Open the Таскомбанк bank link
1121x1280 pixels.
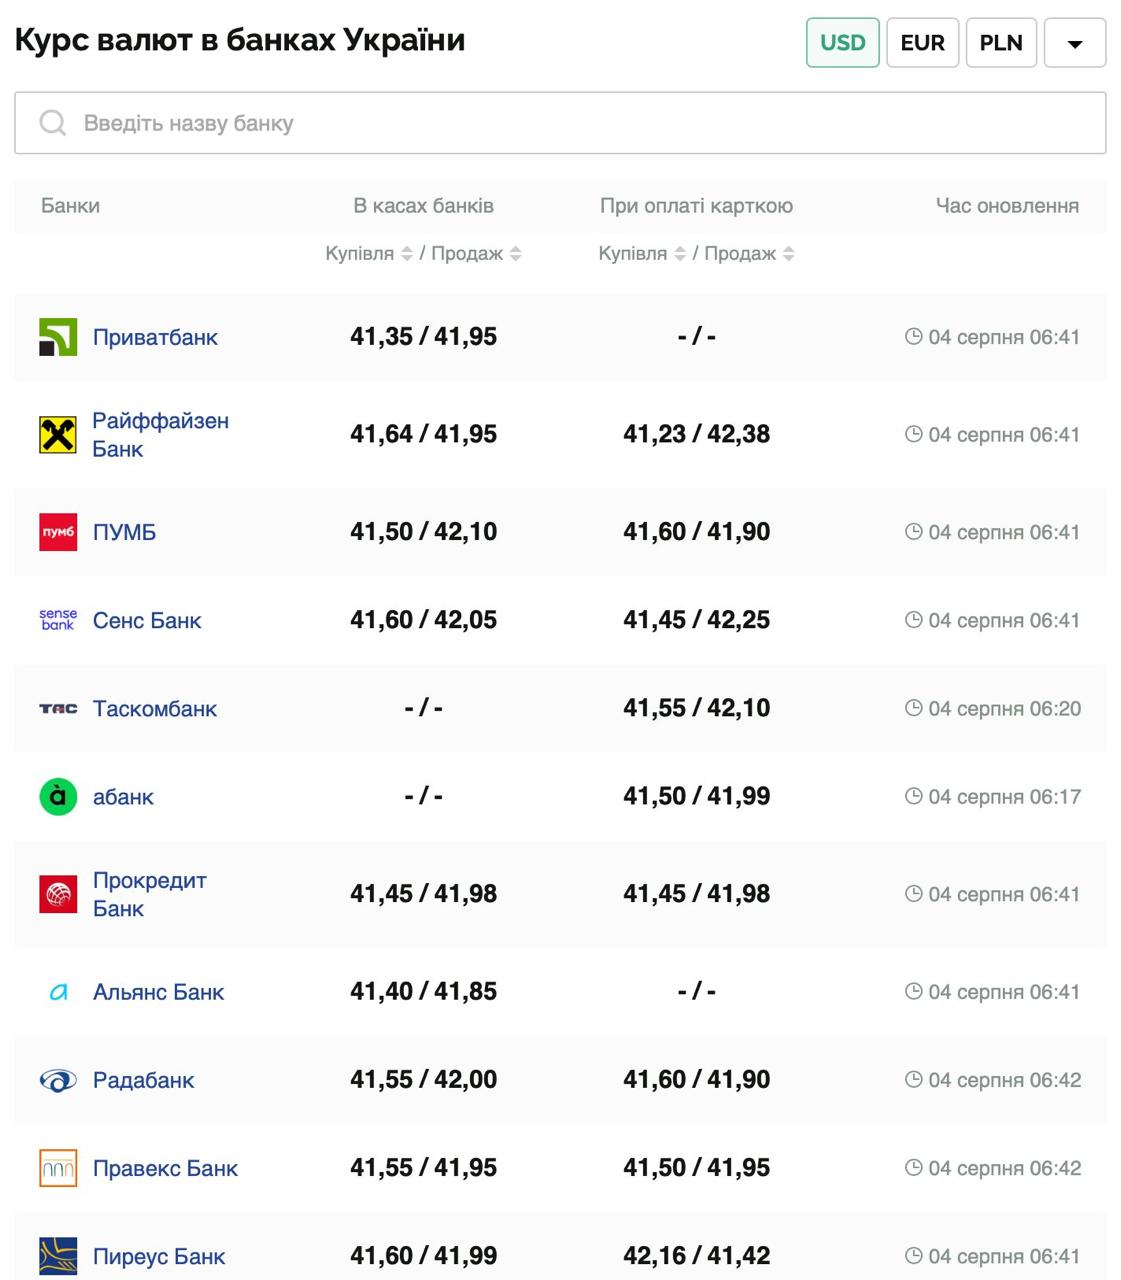(155, 709)
